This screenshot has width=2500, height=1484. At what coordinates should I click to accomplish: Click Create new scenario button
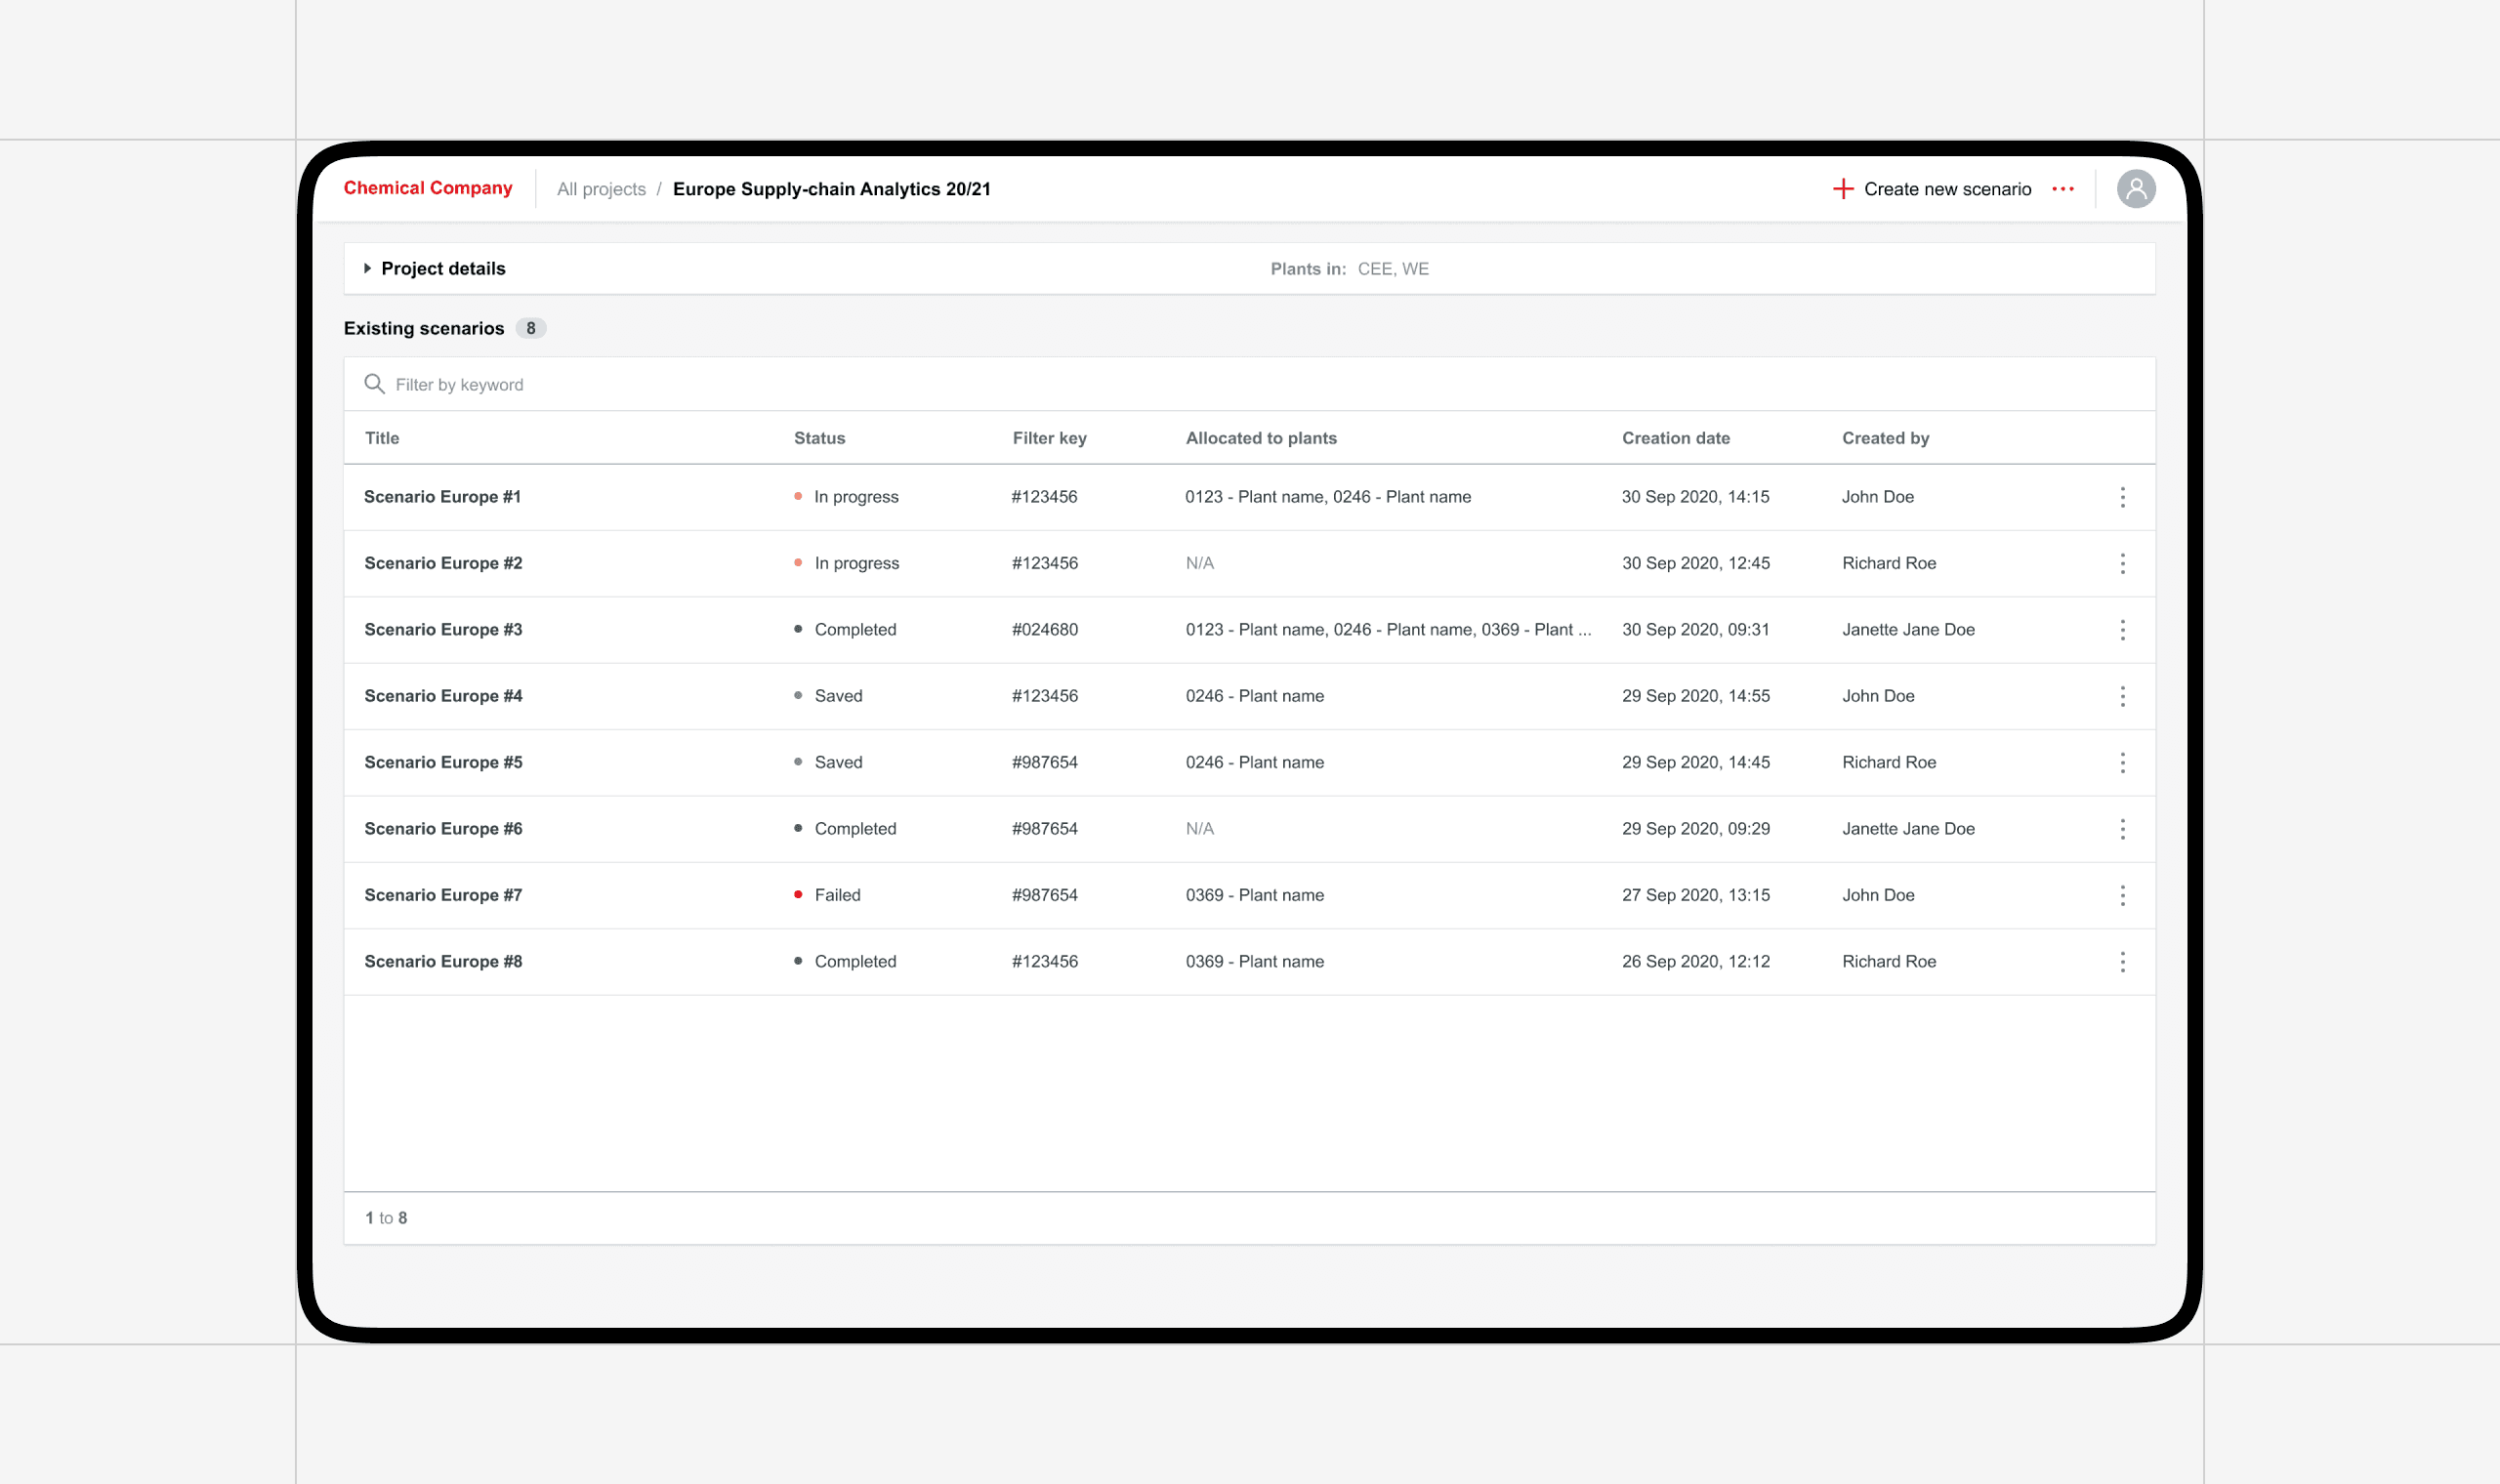tap(1946, 190)
